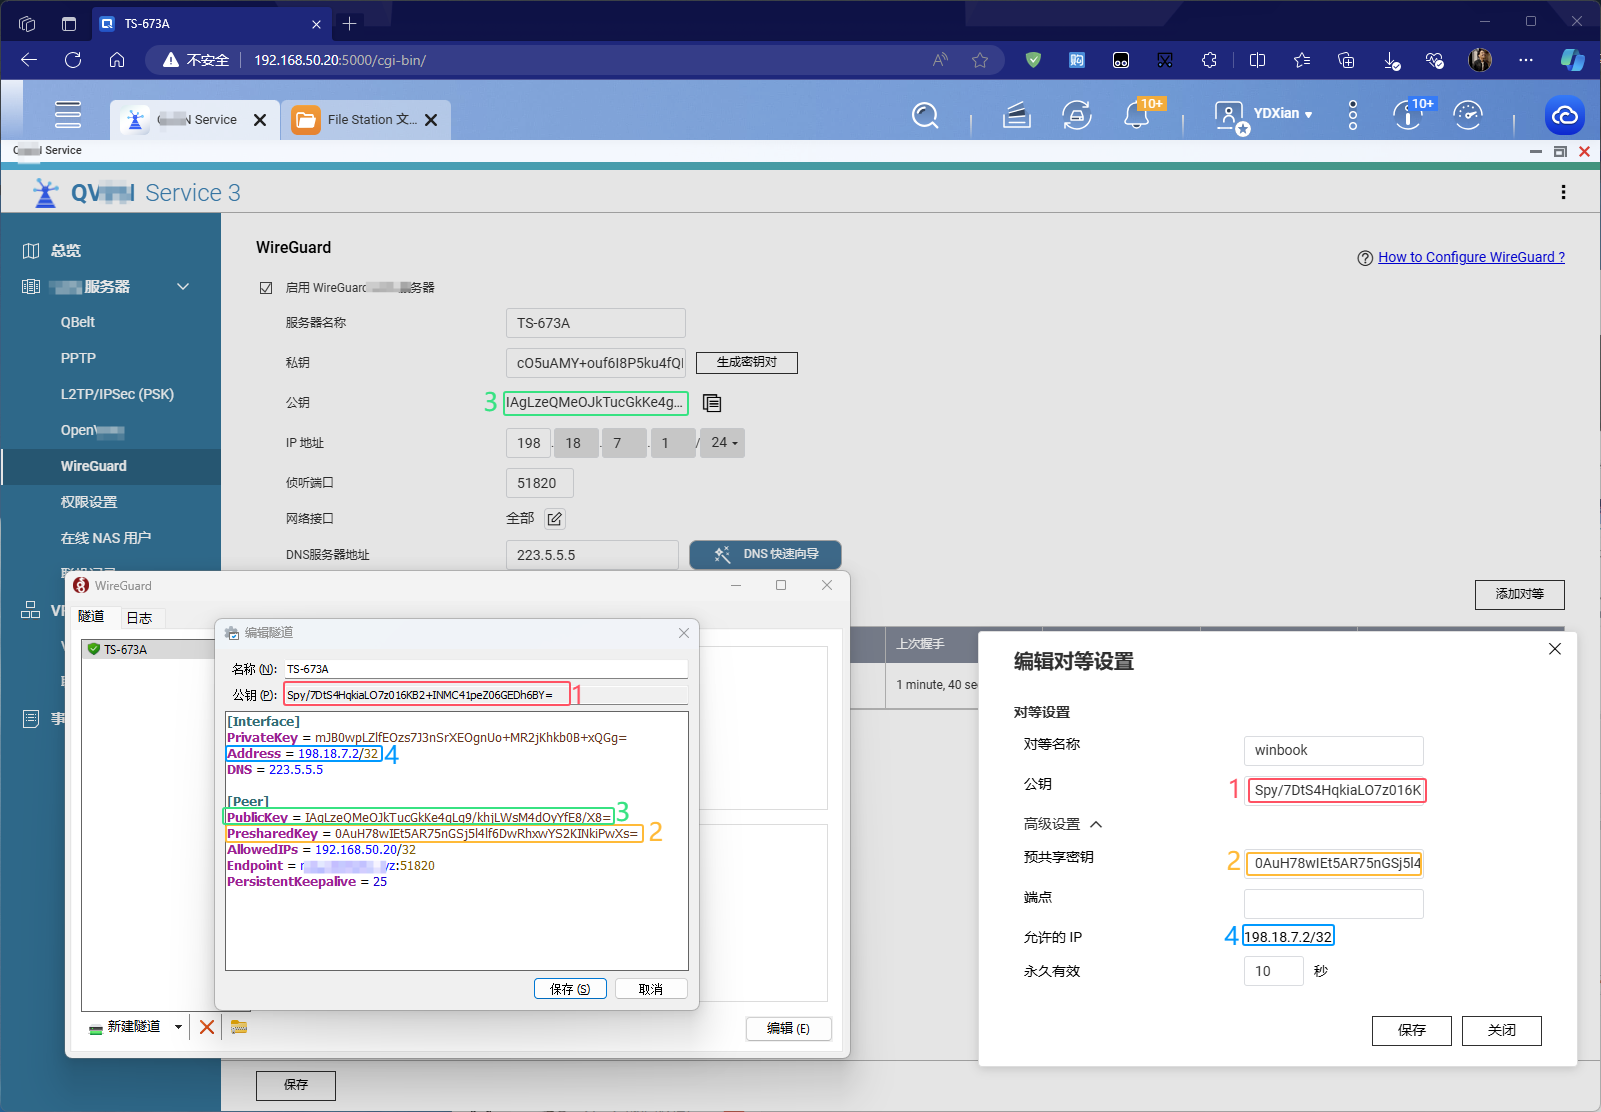The width and height of the screenshot is (1601, 1112).
Task: Save tunnel in edit tunnel dialog
Action: pyautogui.click(x=570, y=989)
